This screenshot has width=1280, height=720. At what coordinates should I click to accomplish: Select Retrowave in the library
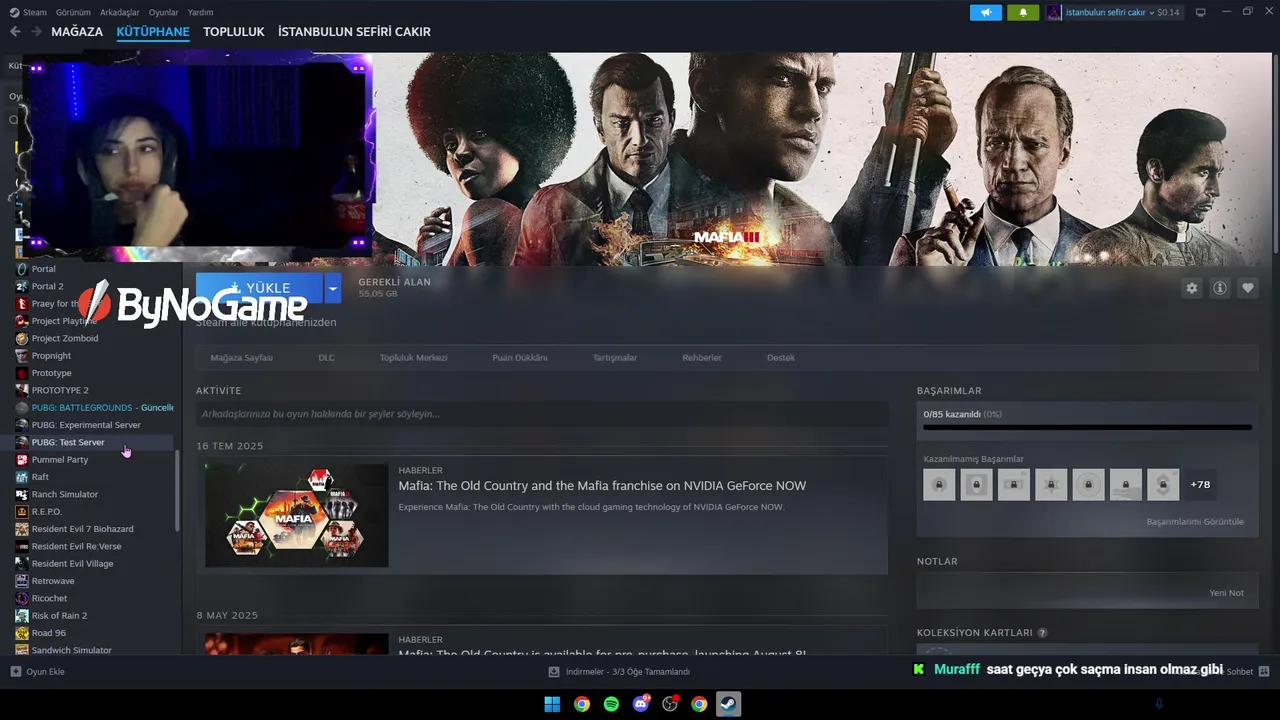point(53,581)
